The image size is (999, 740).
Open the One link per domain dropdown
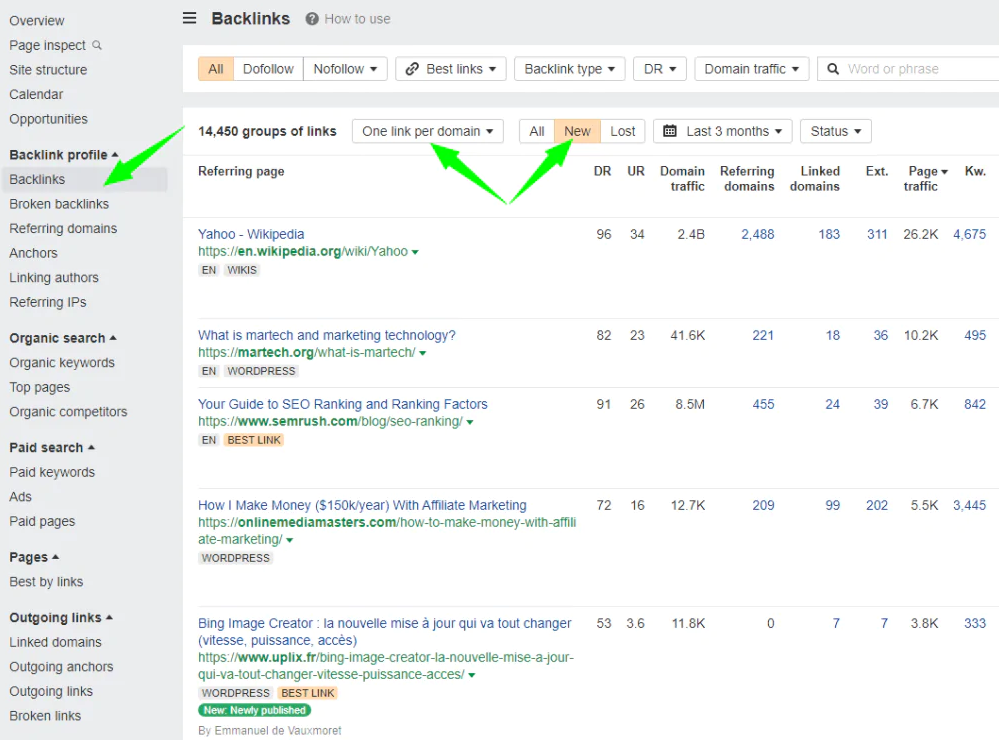(427, 131)
